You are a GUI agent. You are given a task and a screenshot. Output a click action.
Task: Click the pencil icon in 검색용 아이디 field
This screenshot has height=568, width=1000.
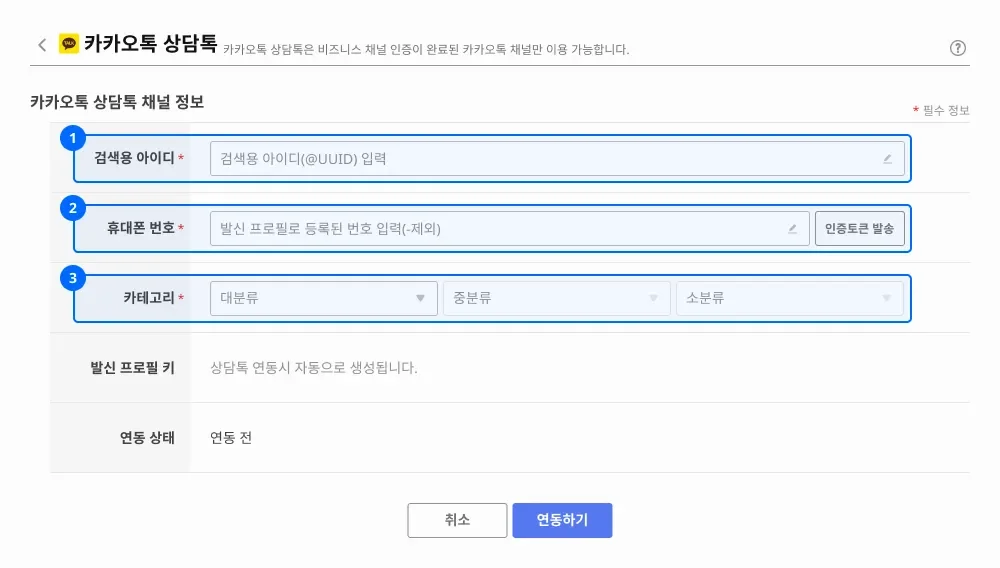tap(887, 159)
